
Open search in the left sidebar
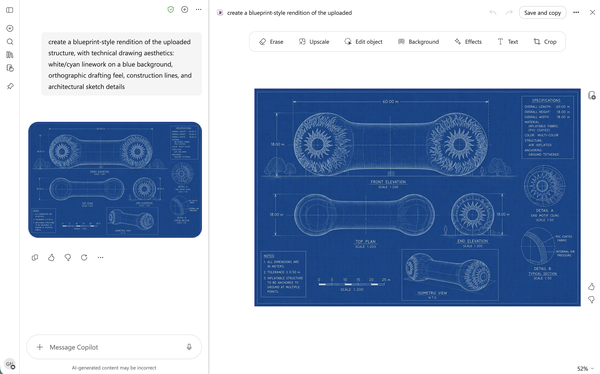(x=10, y=42)
